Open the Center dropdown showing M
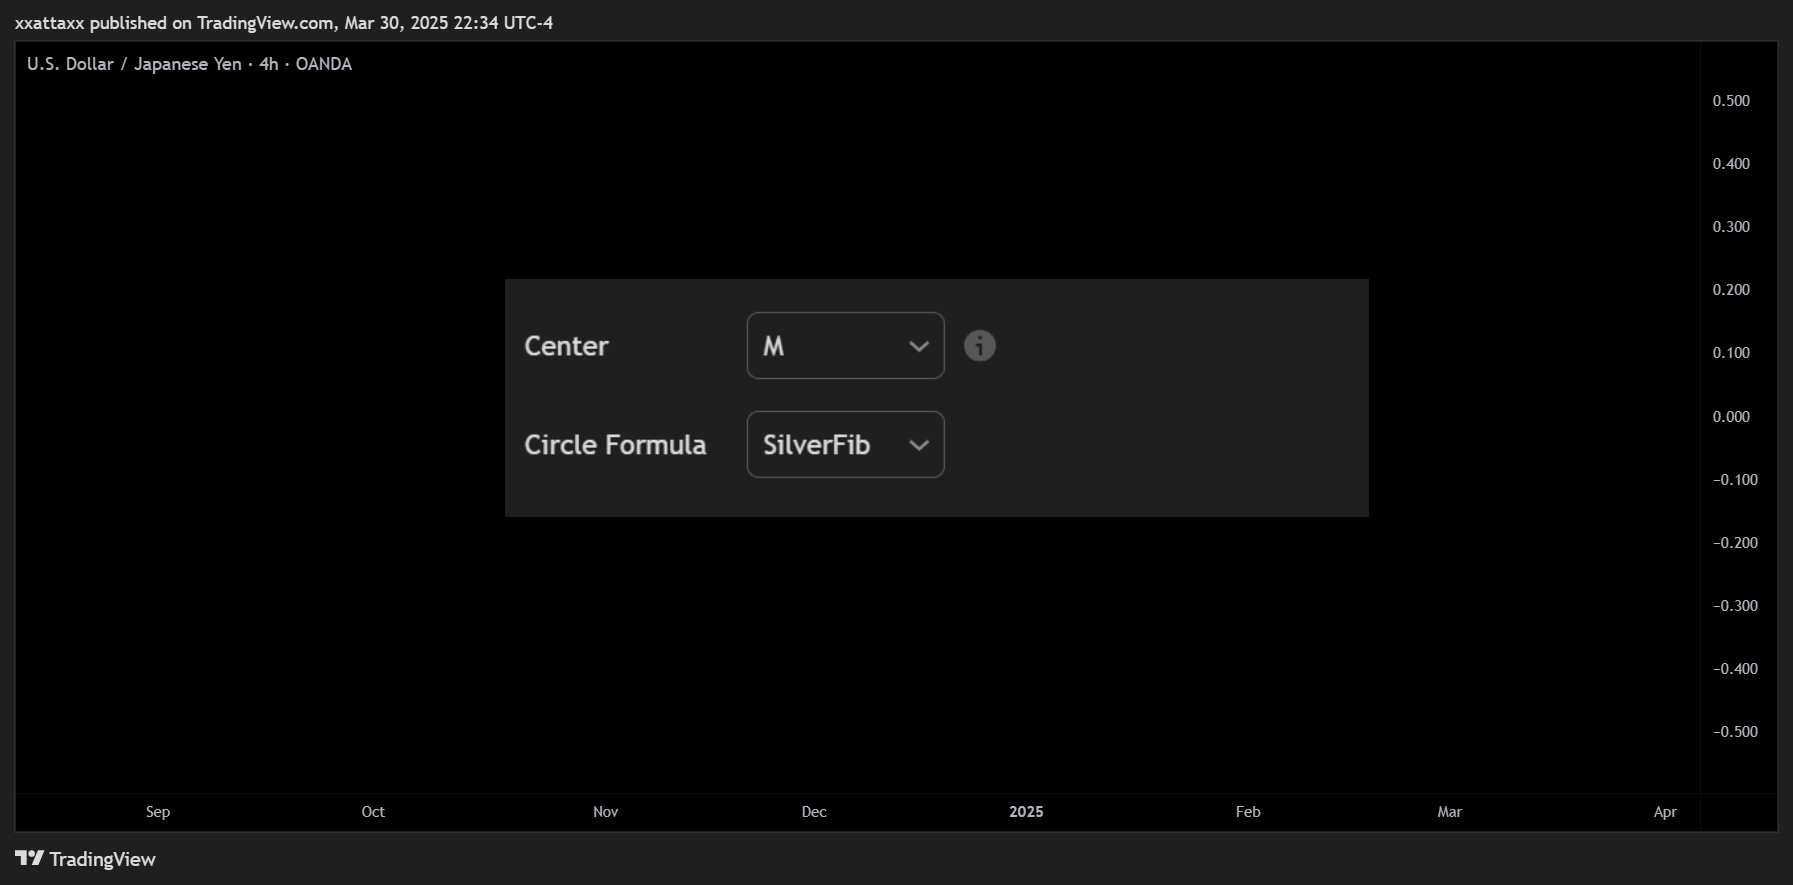Screen dimensions: 1793x885 [845, 346]
